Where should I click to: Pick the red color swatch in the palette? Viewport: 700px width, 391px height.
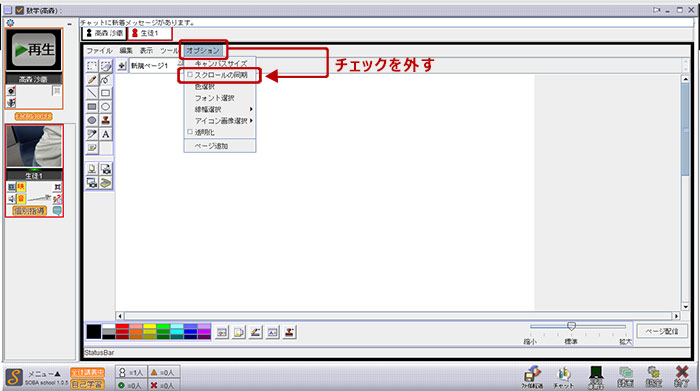pyautogui.click(x=122, y=327)
